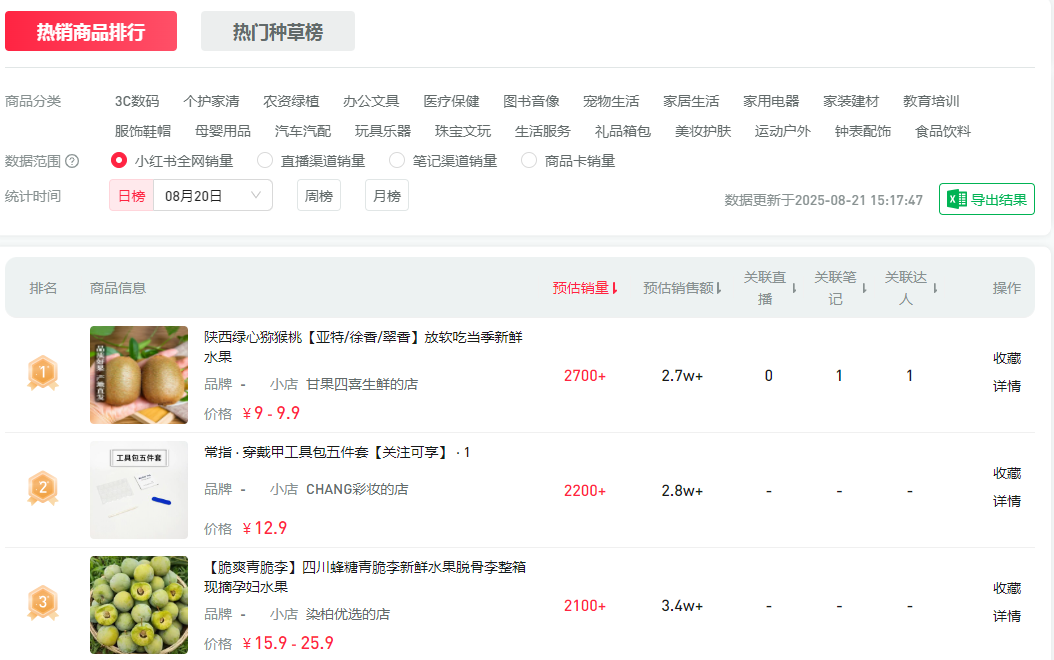
Task: Sort by 关联直播 arrow icon
Action: coord(794,288)
